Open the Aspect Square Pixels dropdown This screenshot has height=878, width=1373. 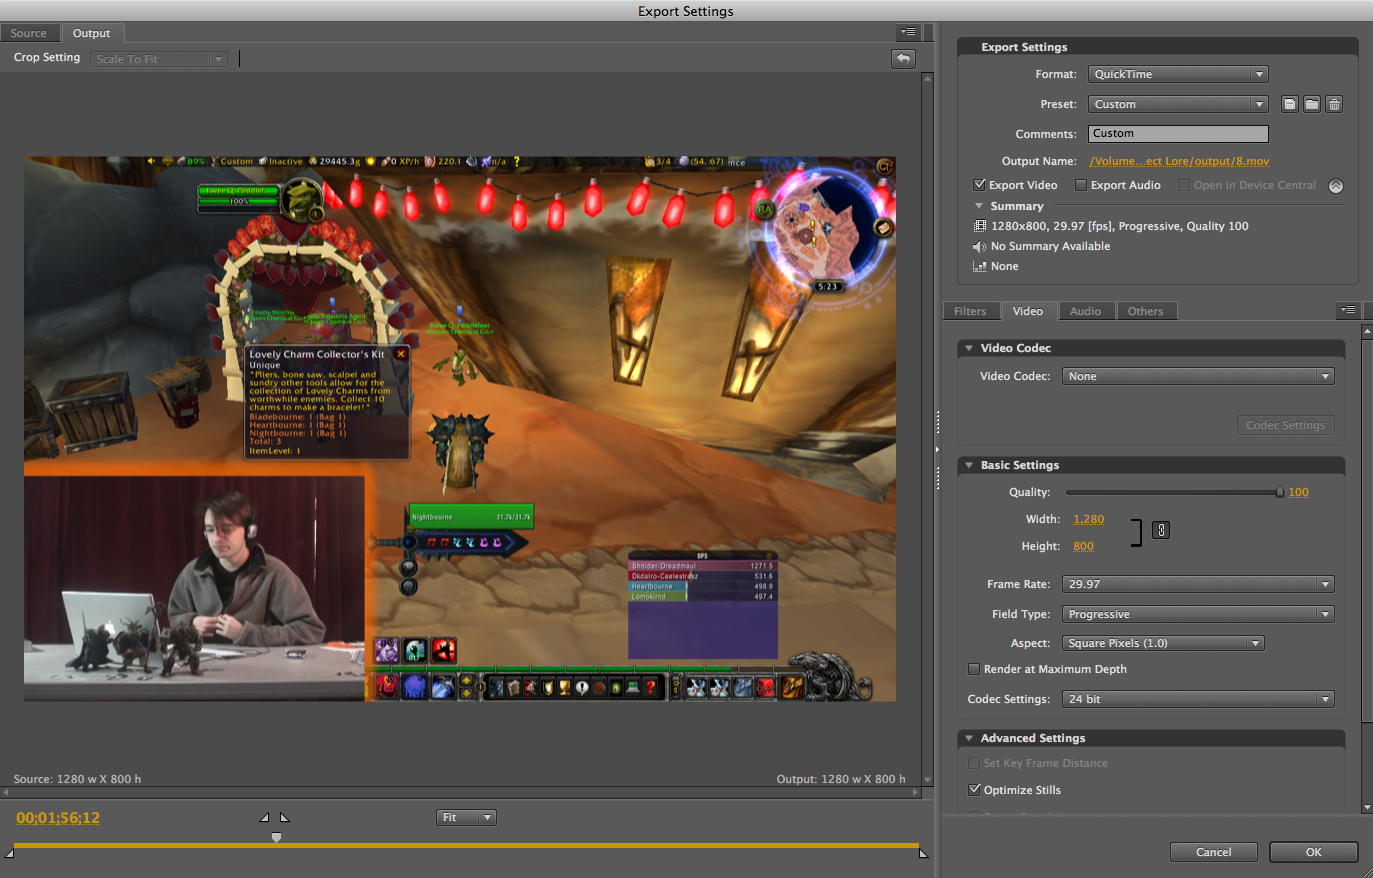click(x=1163, y=643)
